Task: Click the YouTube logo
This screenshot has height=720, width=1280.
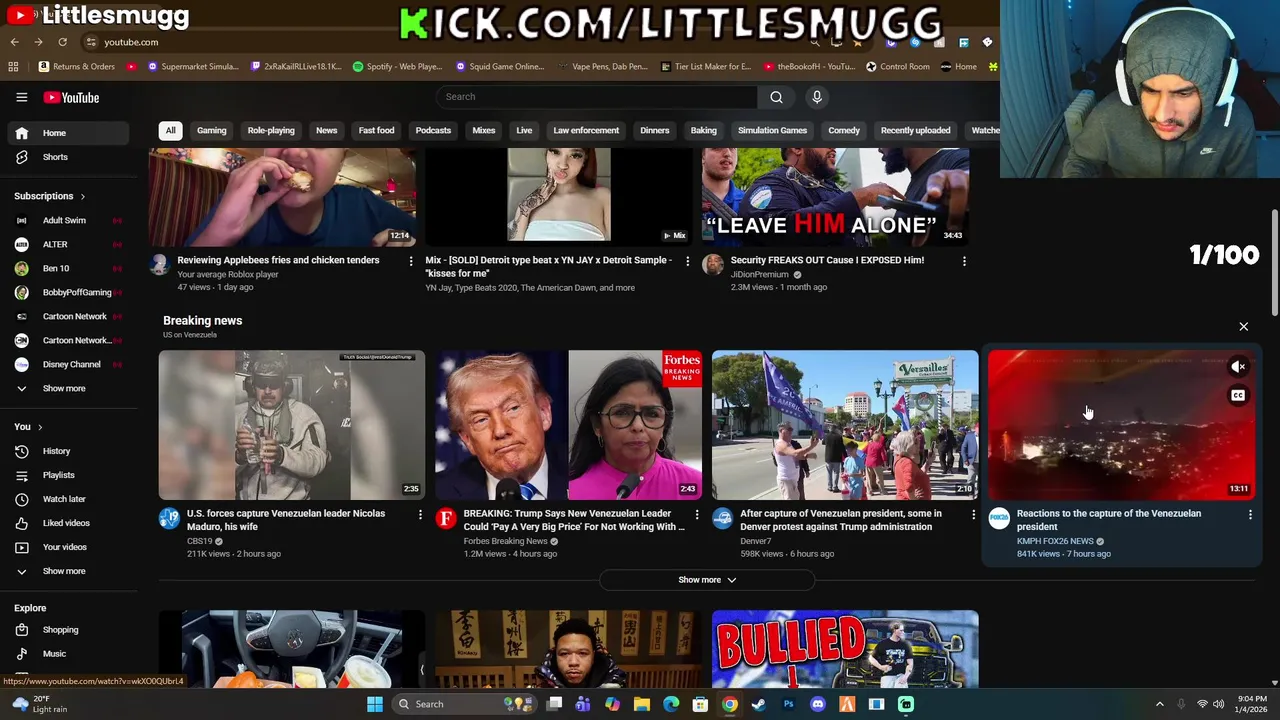Action: click(71, 97)
